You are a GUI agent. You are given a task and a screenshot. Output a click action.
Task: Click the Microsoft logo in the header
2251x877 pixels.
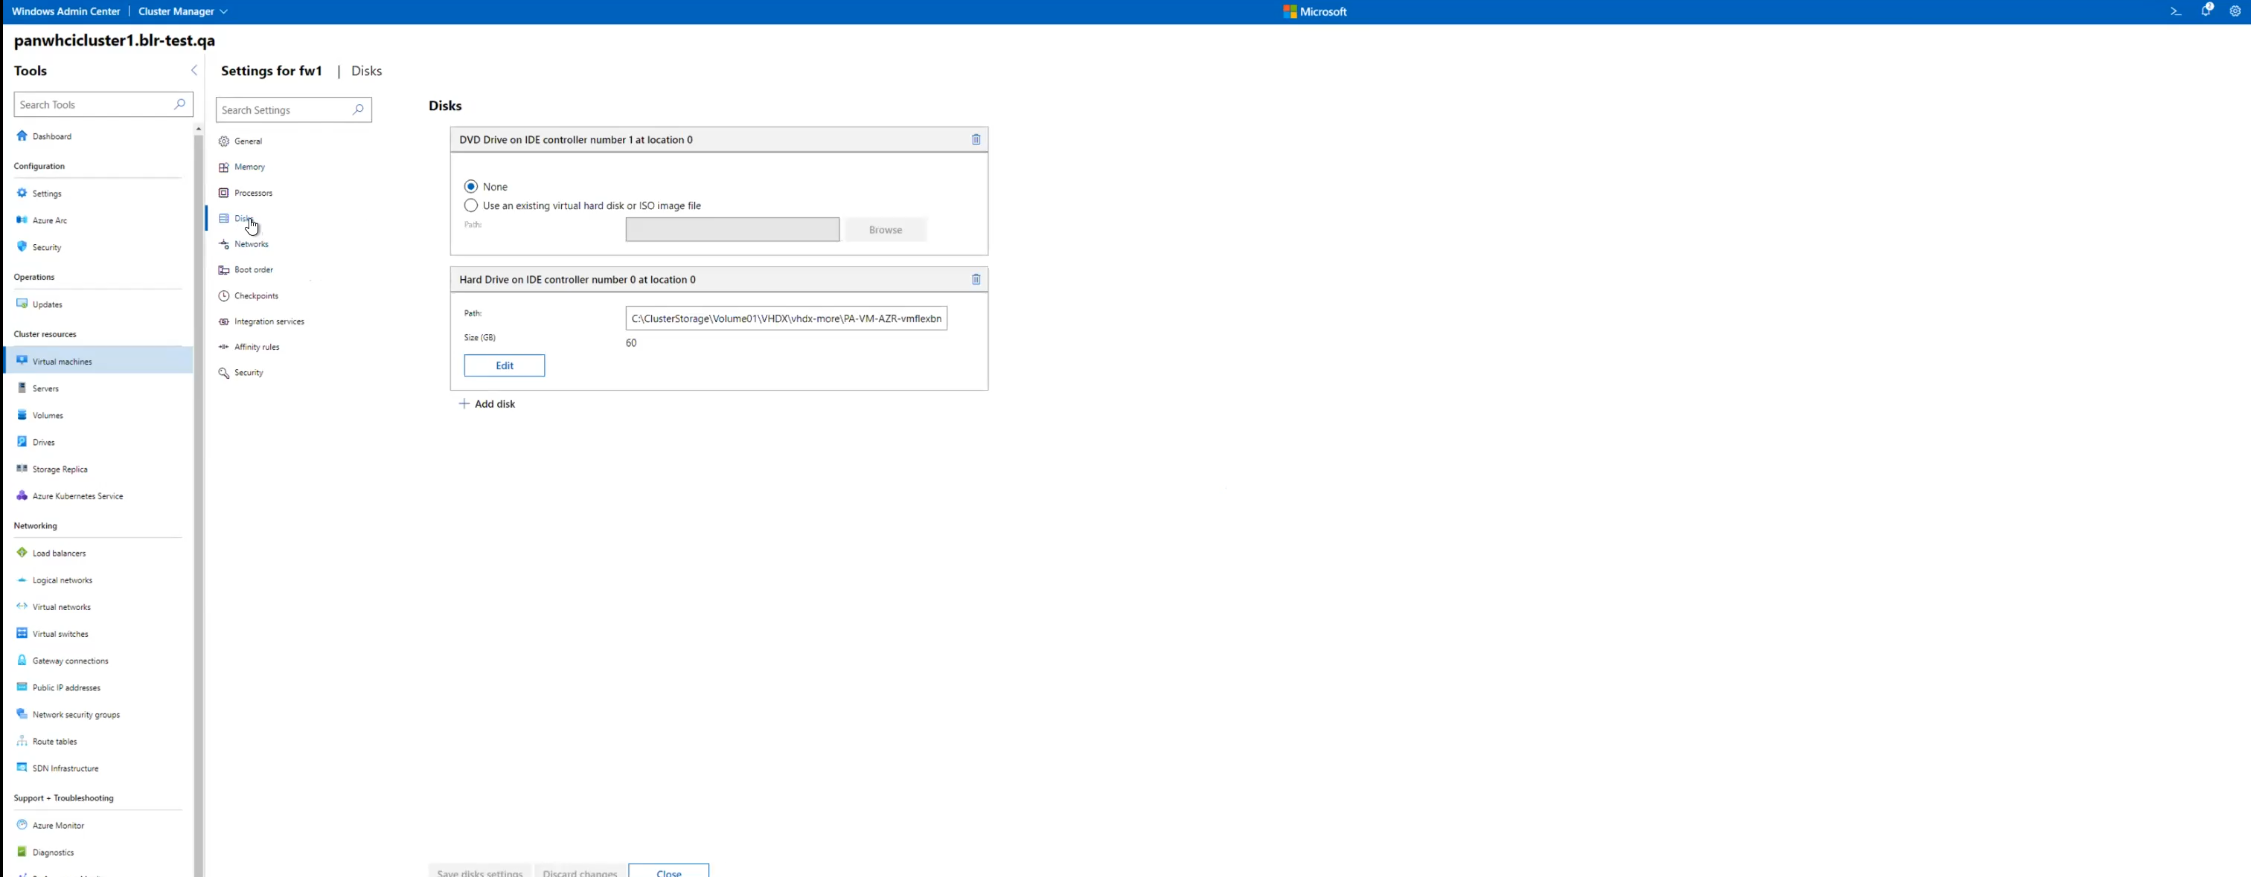(x=1315, y=11)
